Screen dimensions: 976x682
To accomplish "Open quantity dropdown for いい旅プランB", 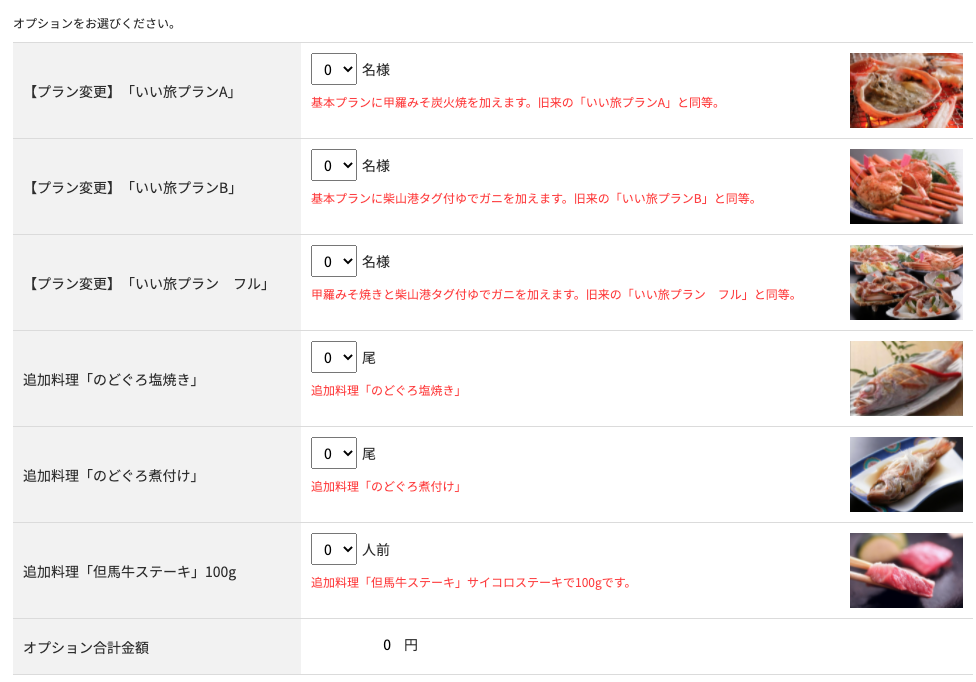I will click(x=334, y=165).
